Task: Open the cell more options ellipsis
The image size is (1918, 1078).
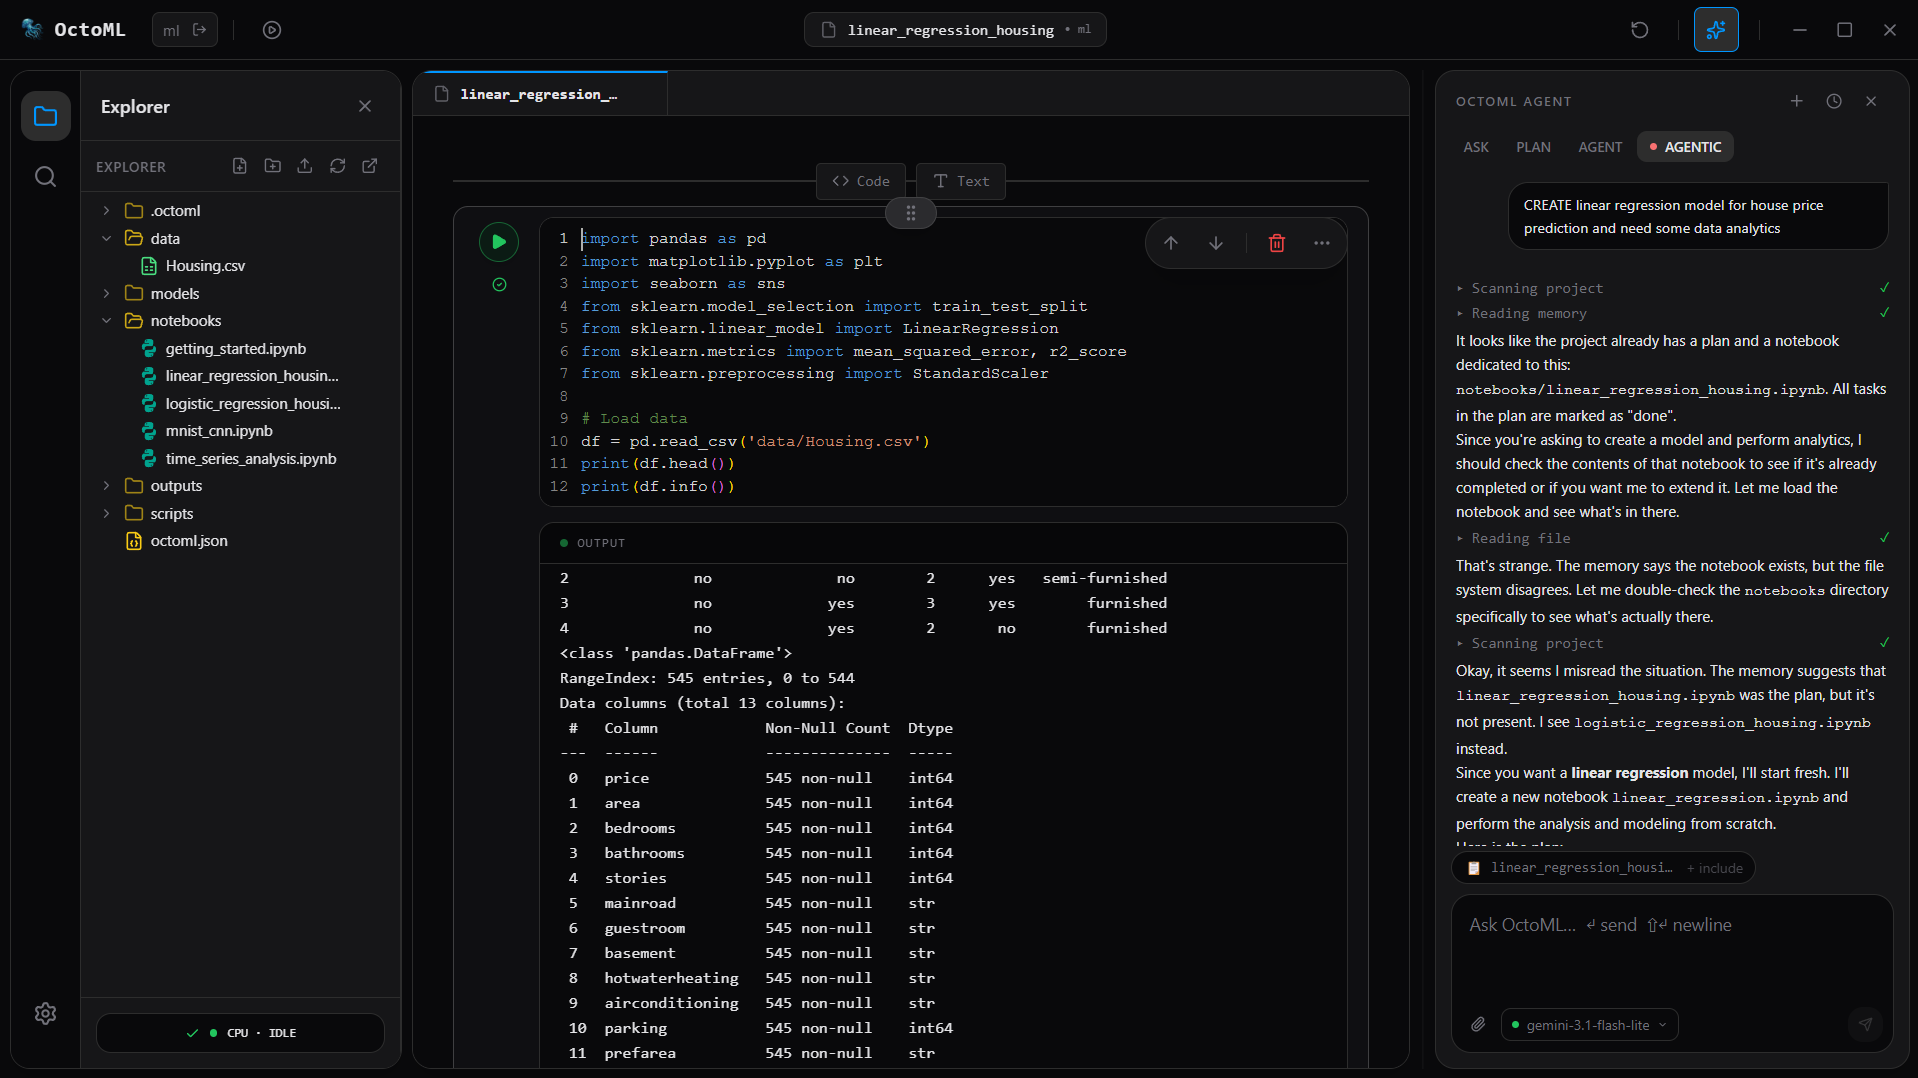Action: [1322, 243]
